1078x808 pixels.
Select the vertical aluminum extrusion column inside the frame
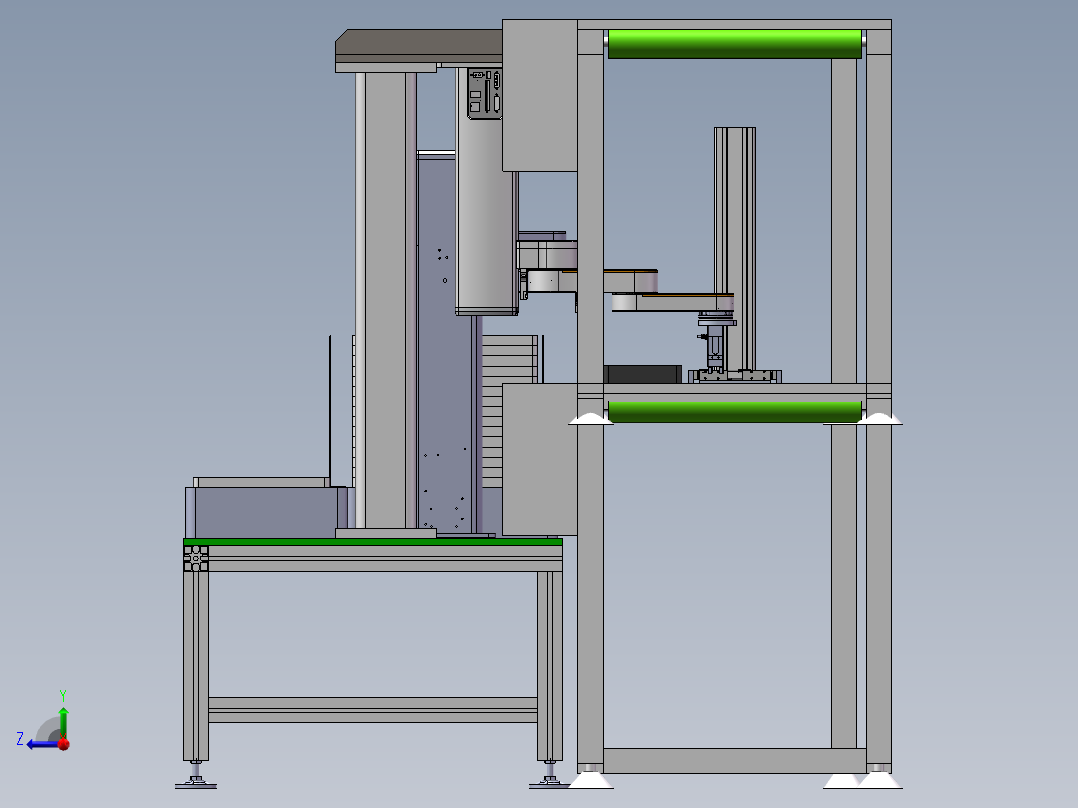pos(735,251)
